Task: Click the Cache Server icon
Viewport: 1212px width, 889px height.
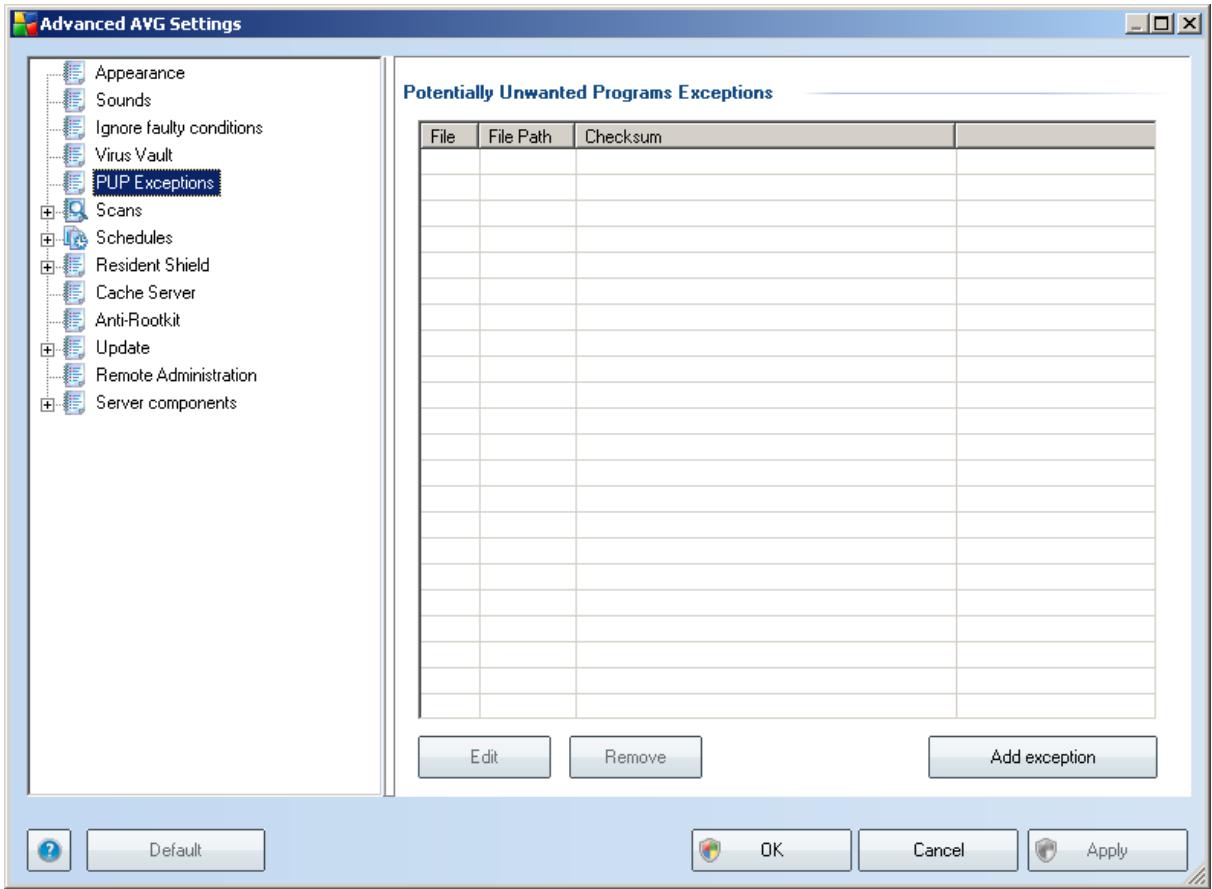Action: [x=73, y=293]
